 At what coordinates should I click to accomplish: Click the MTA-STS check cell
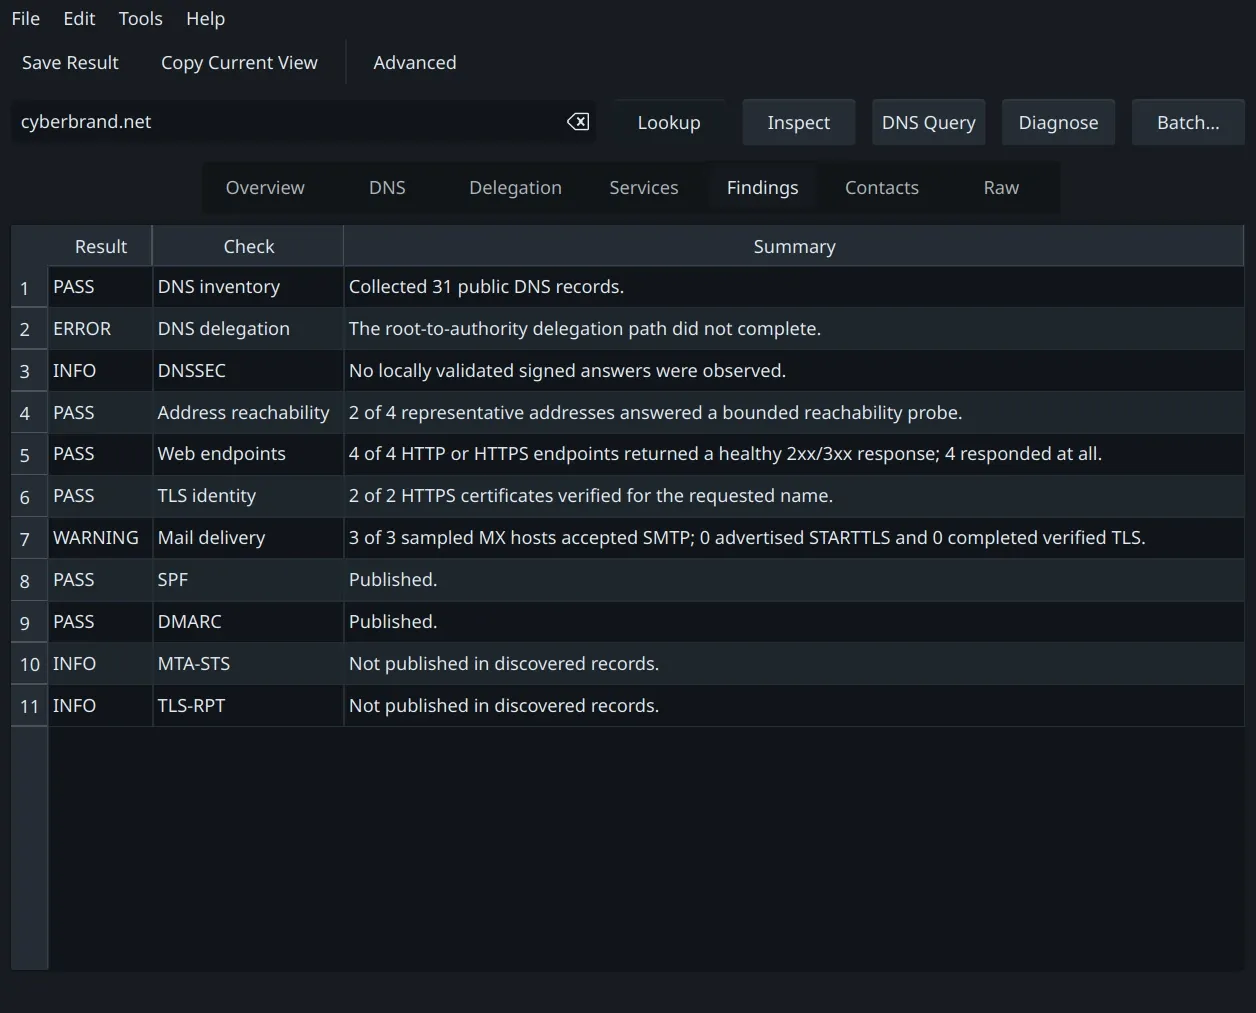click(248, 664)
